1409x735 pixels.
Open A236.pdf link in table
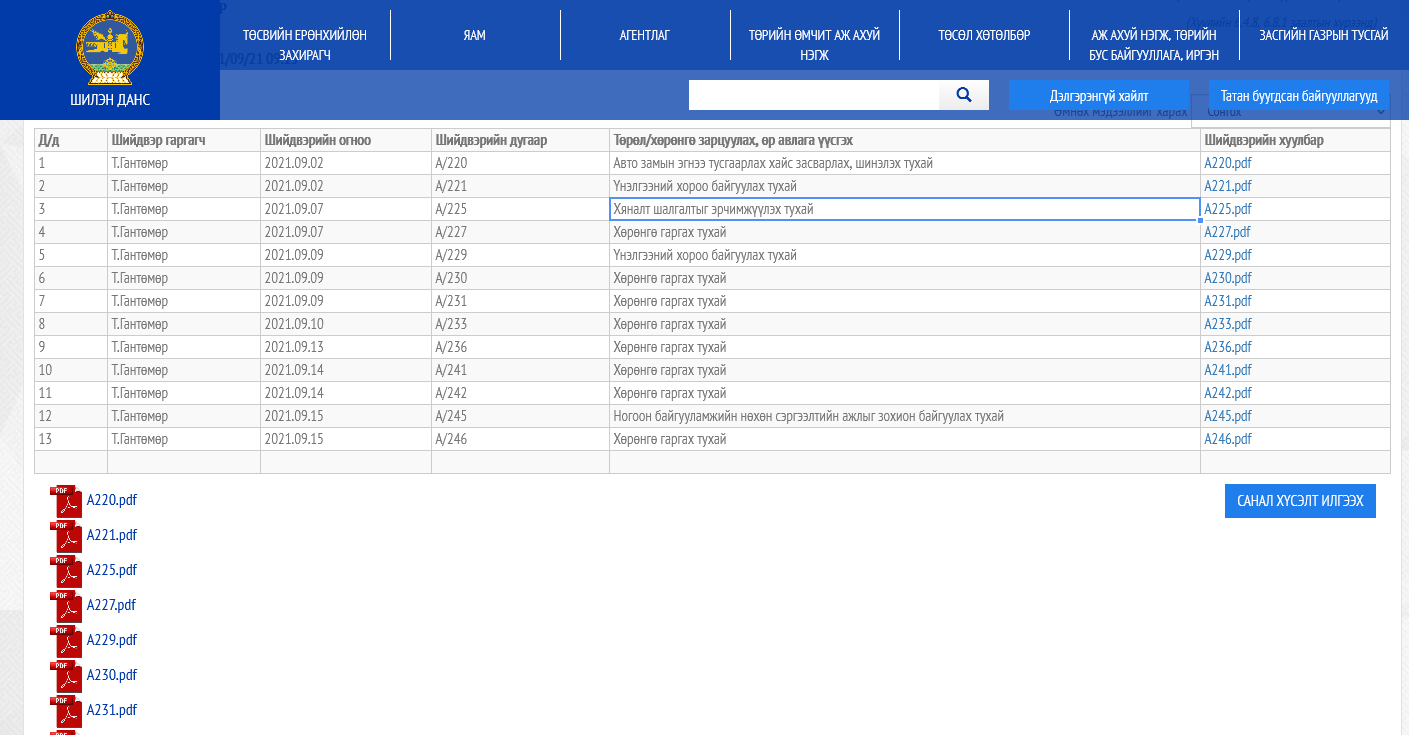1228,347
